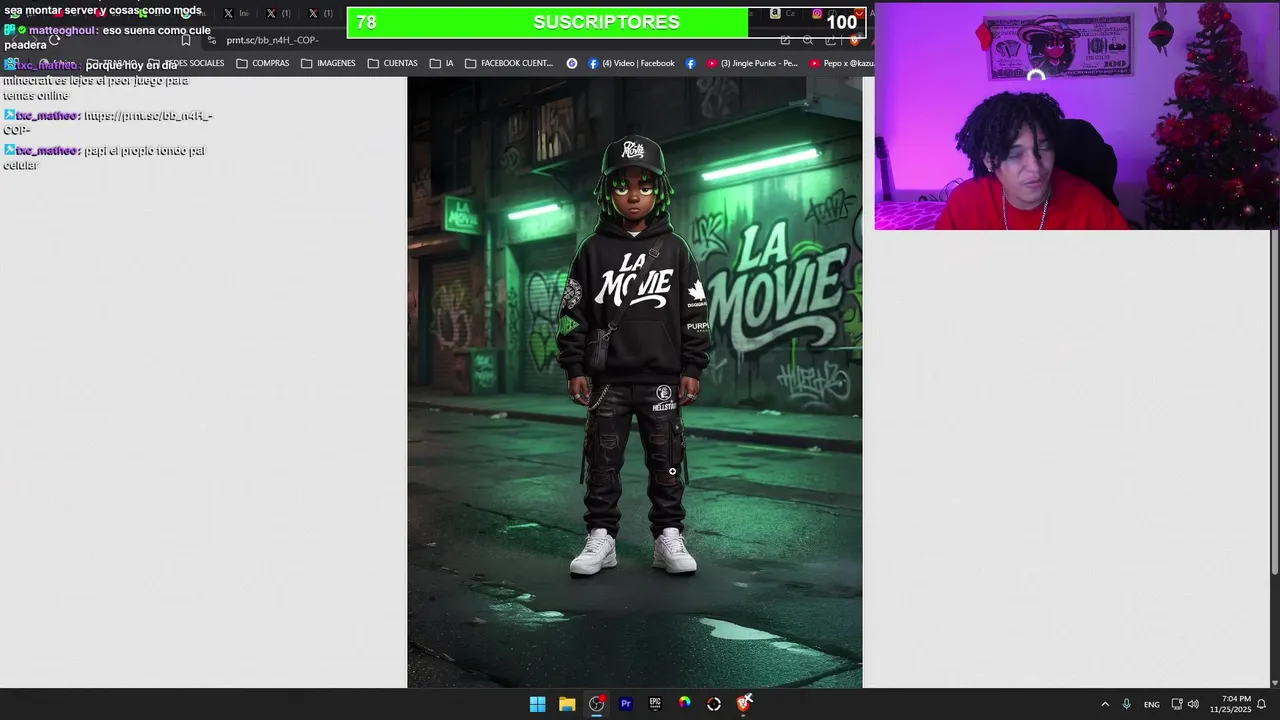Open the Pepo x @kazu bookmark
Screen dimensions: 1280x720
pos(842,63)
